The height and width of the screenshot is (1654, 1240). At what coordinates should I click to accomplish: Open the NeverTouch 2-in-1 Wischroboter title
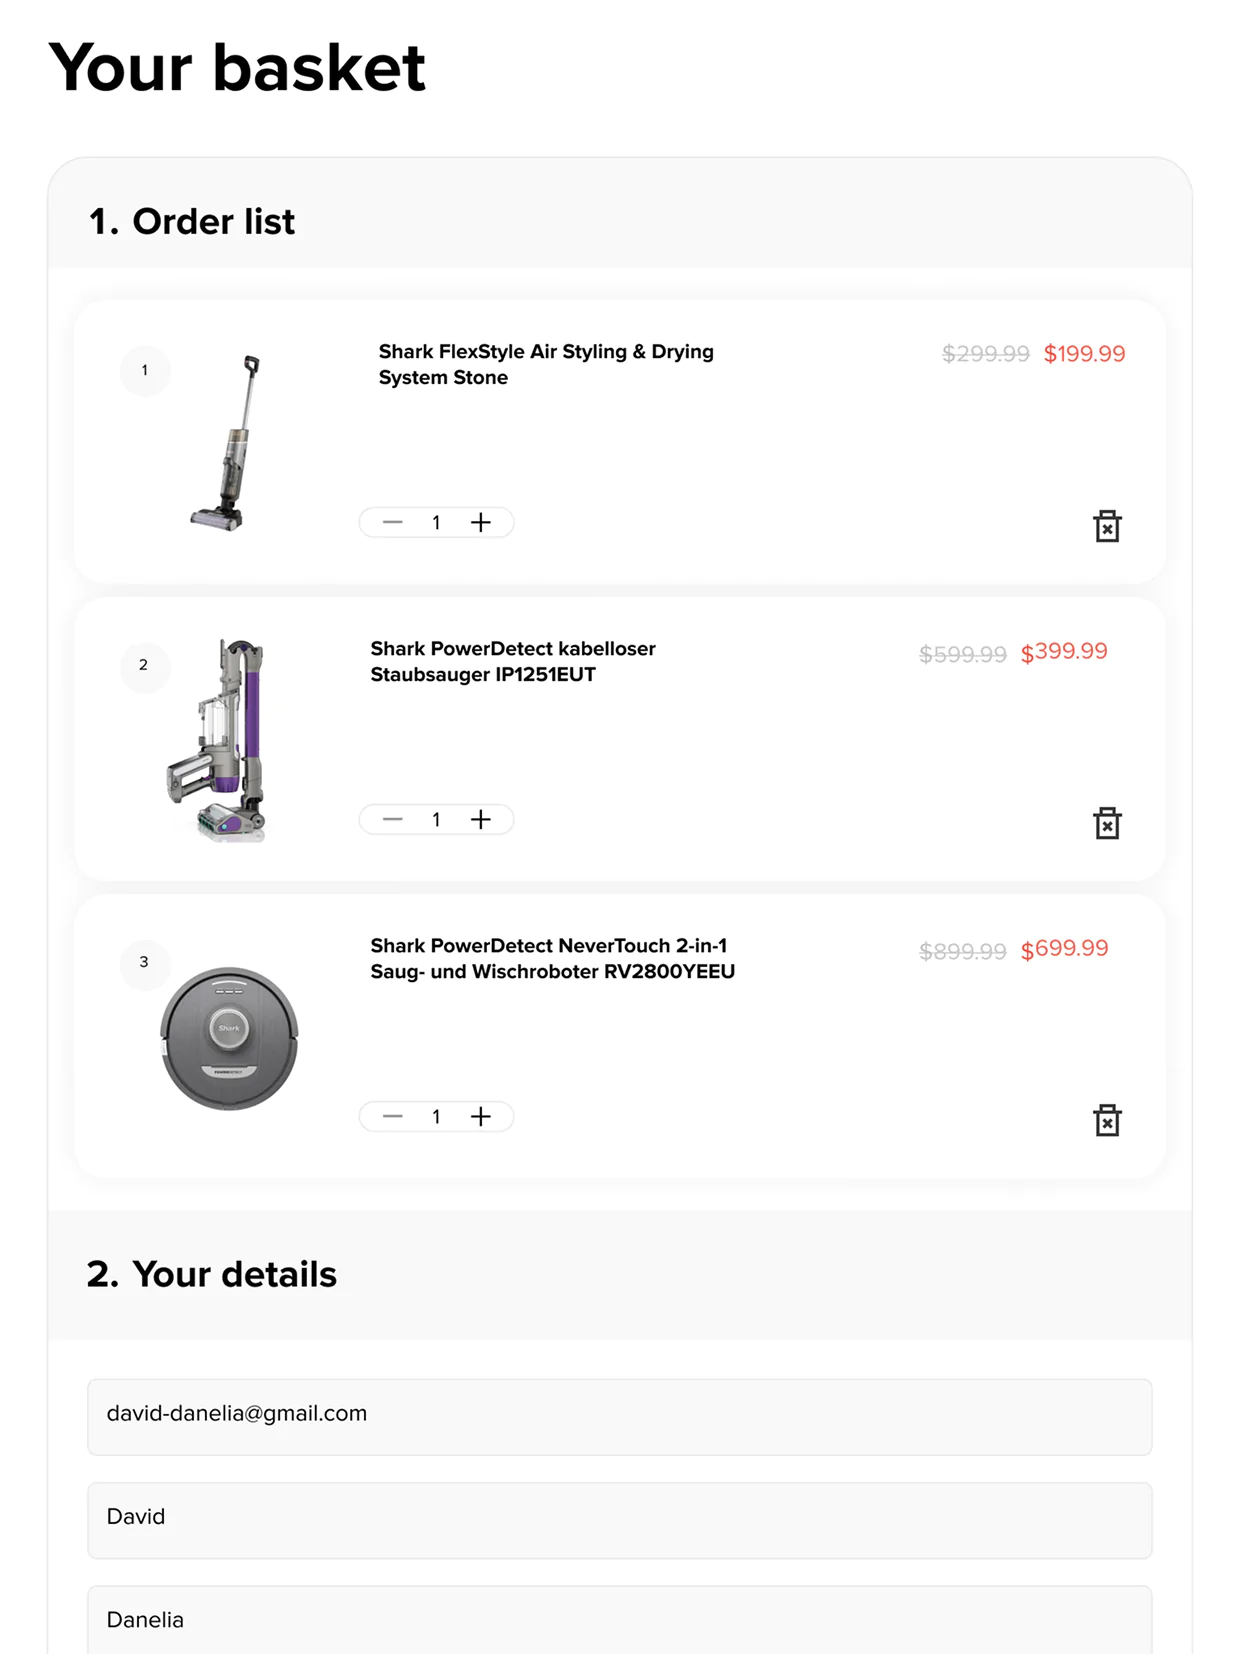click(x=552, y=958)
